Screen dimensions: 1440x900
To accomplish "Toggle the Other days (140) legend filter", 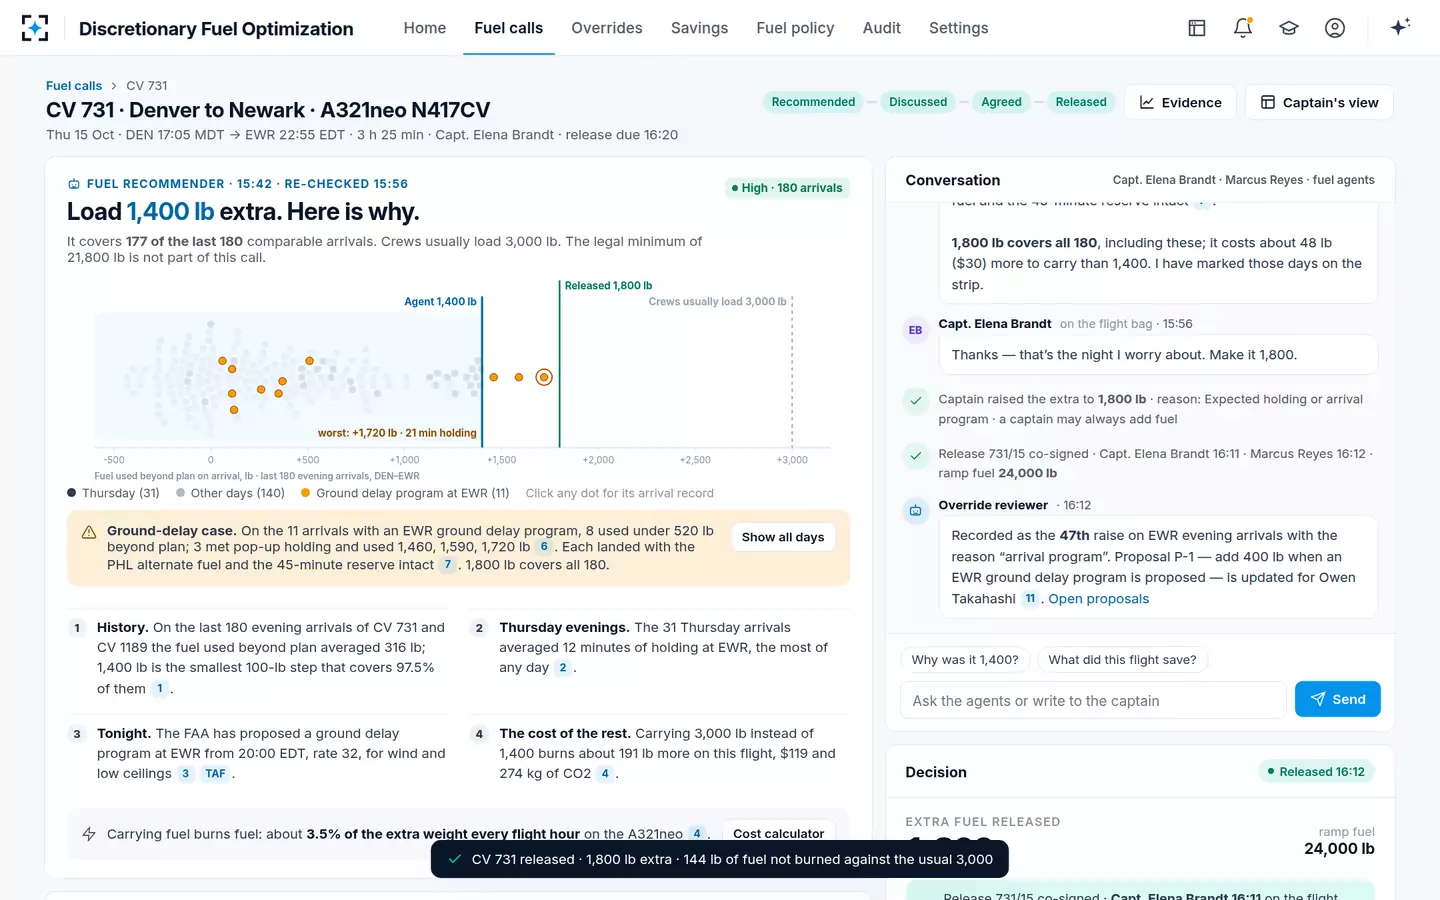I will [230, 493].
